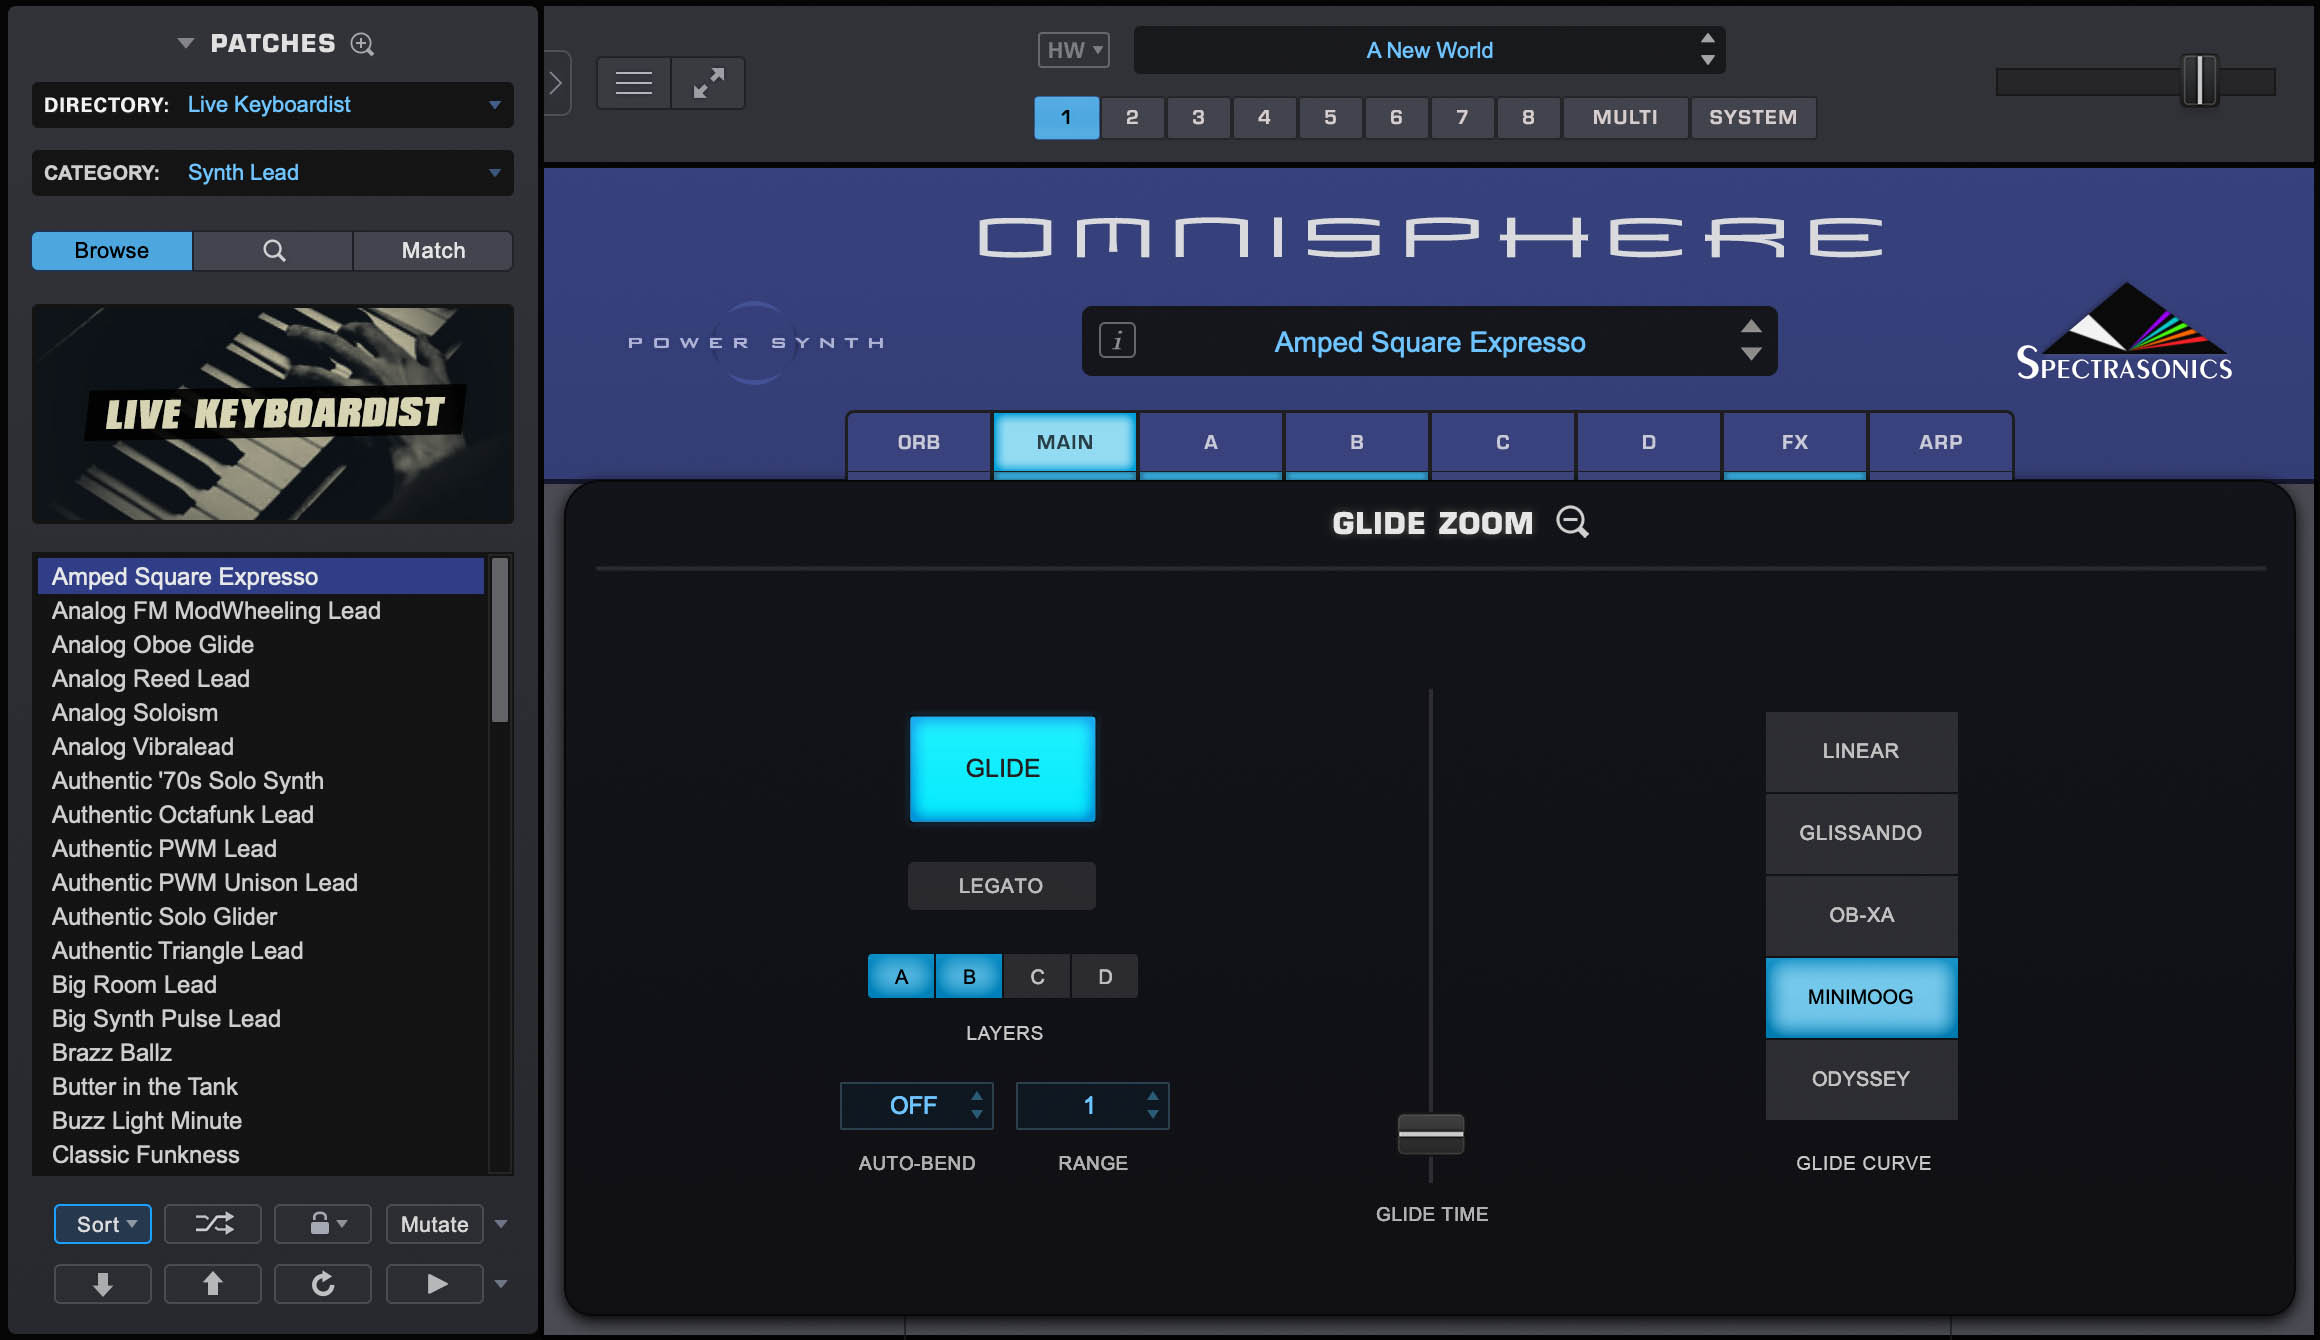Click the shuffle/random patch icon
The height and width of the screenshot is (1340, 2320).
212,1223
